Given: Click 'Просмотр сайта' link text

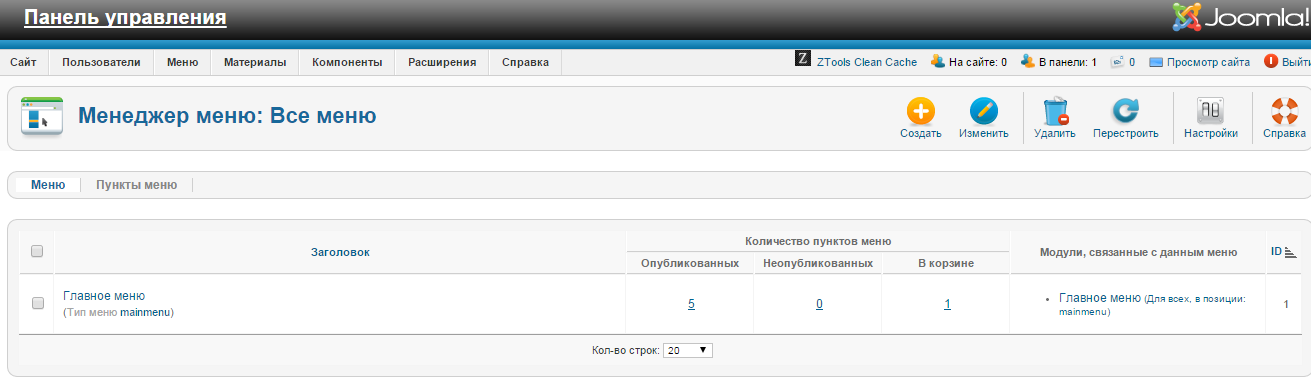Looking at the screenshot, I should (x=1208, y=62).
